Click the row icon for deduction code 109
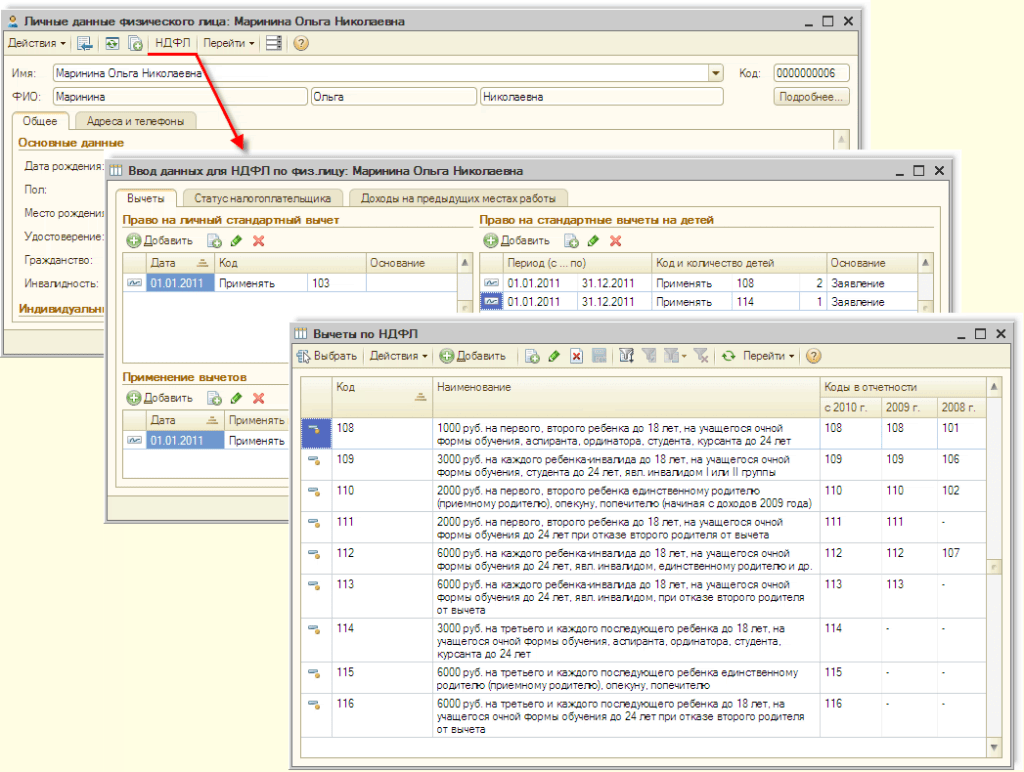Image resolution: width=1024 pixels, height=772 pixels. (314, 460)
